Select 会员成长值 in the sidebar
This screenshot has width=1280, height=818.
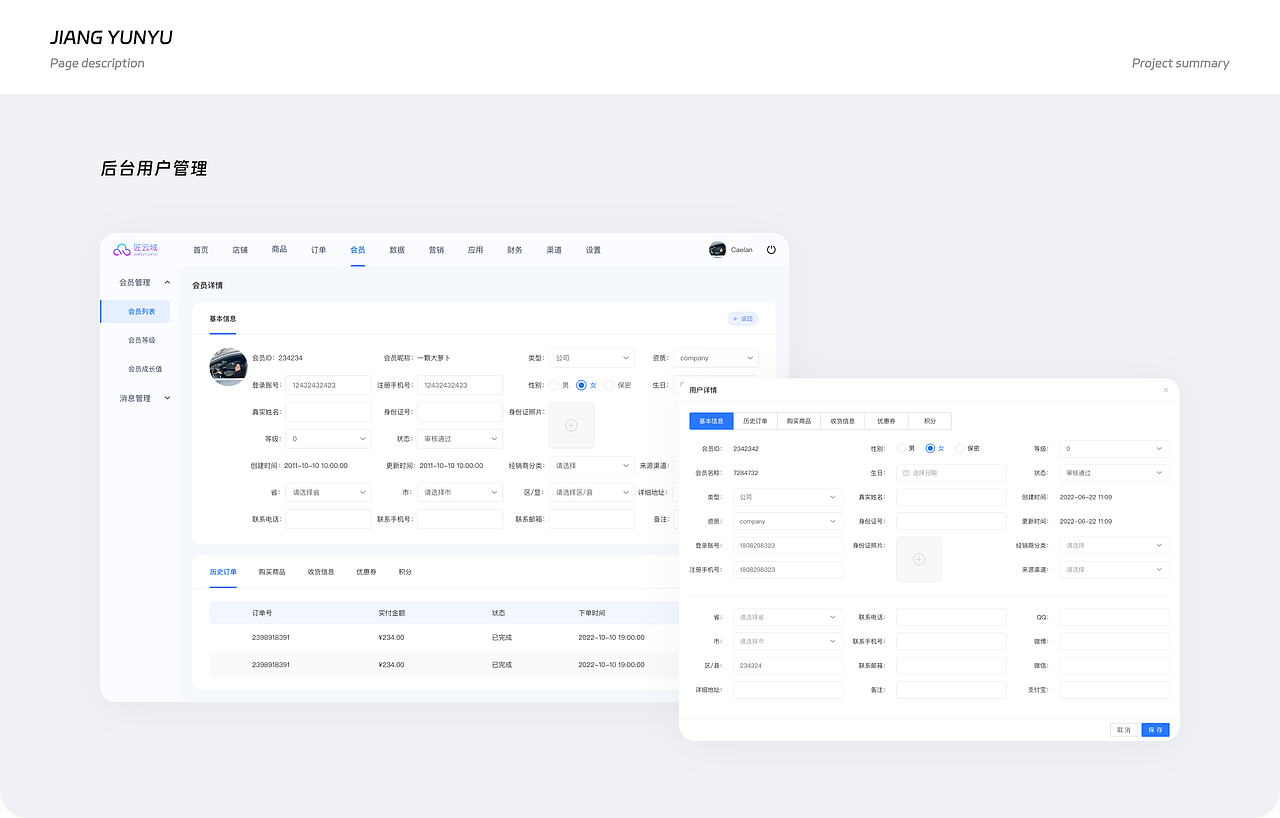tap(145, 369)
